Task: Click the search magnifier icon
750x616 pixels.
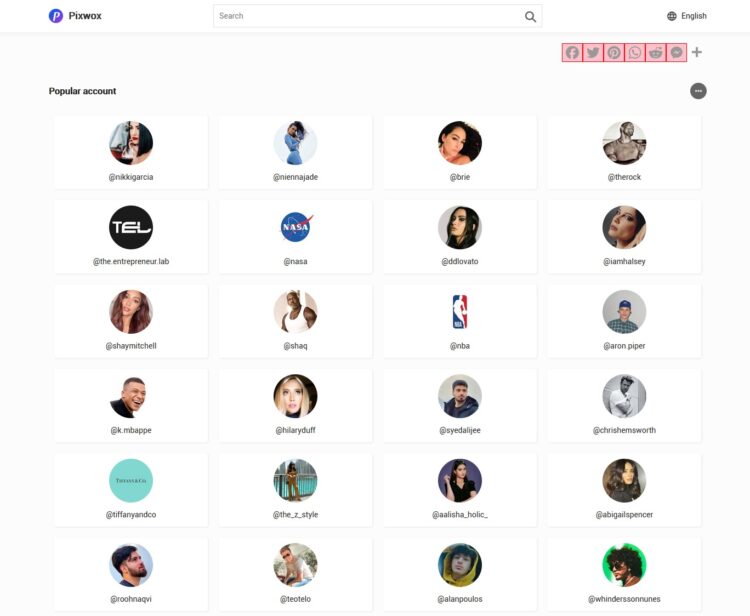Action: tap(530, 16)
